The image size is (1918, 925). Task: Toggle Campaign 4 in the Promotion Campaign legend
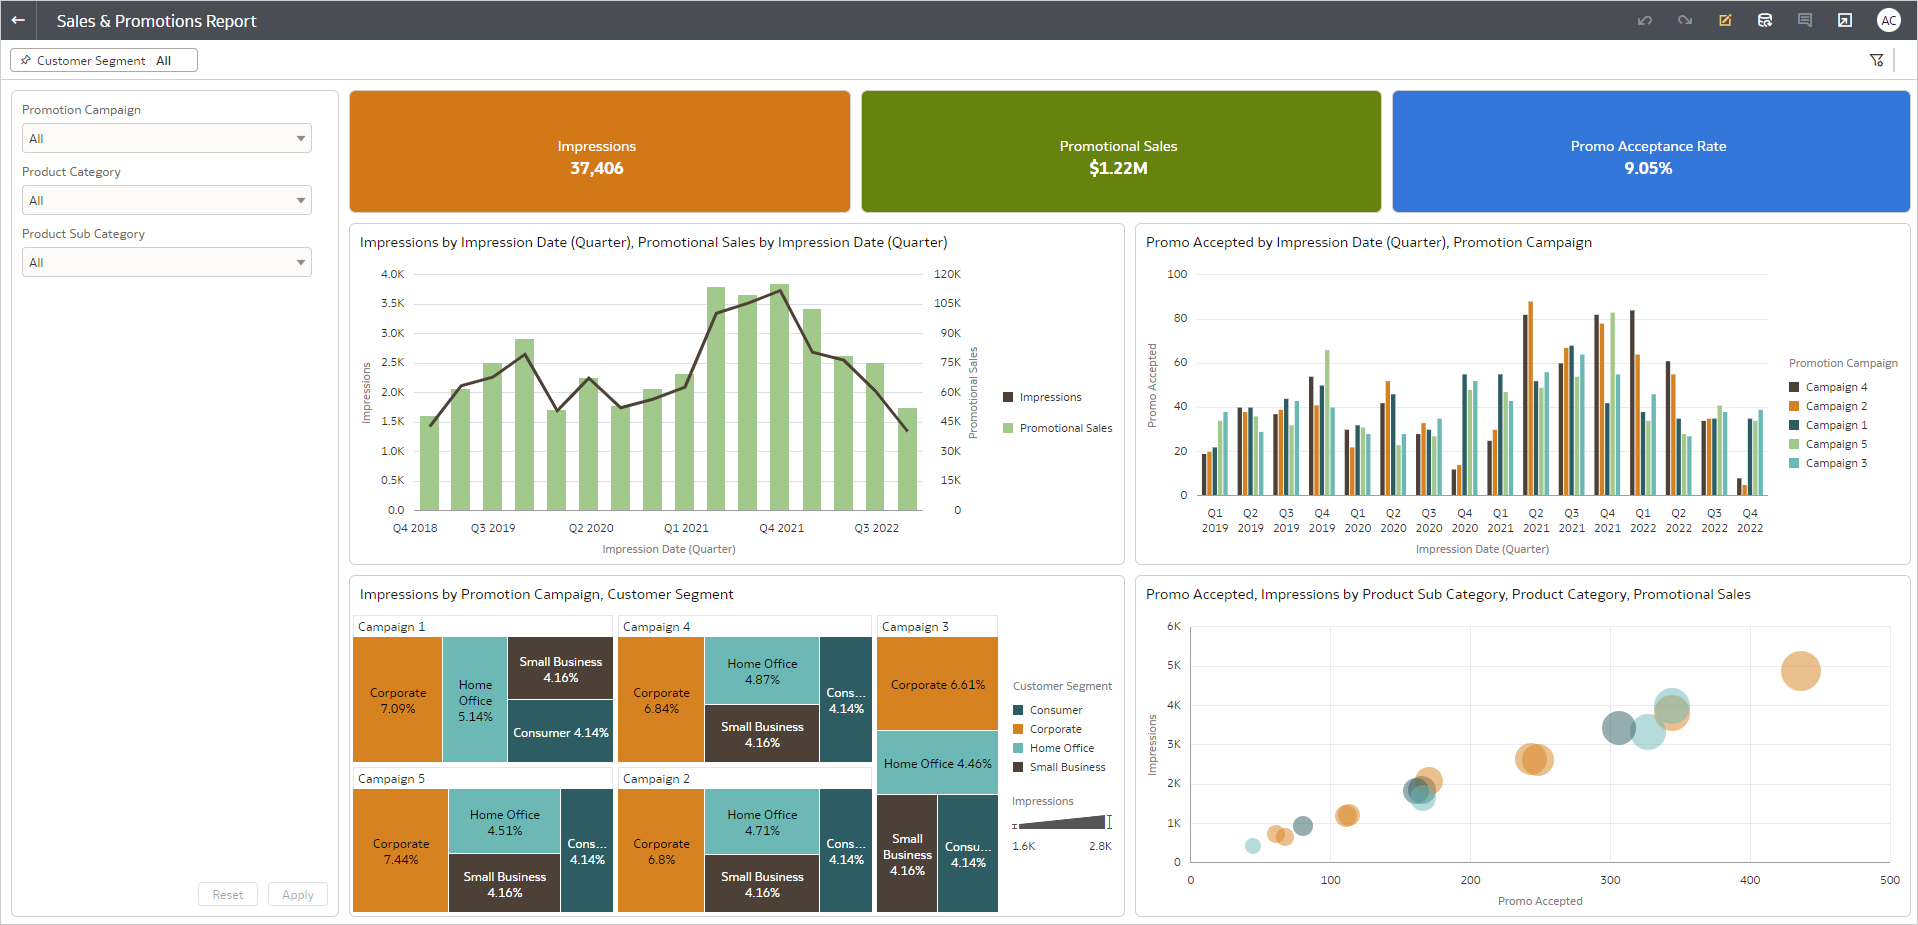point(1834,387)
